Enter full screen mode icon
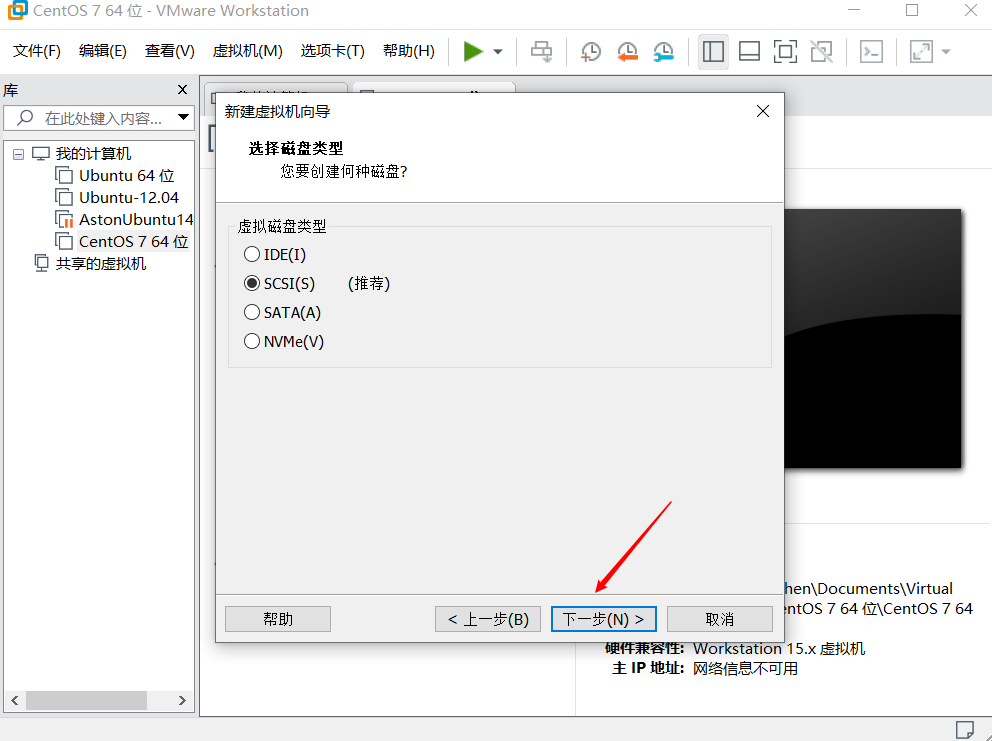Screen dimensions: 992x741 pyautogui.click(x=785, y=52)
